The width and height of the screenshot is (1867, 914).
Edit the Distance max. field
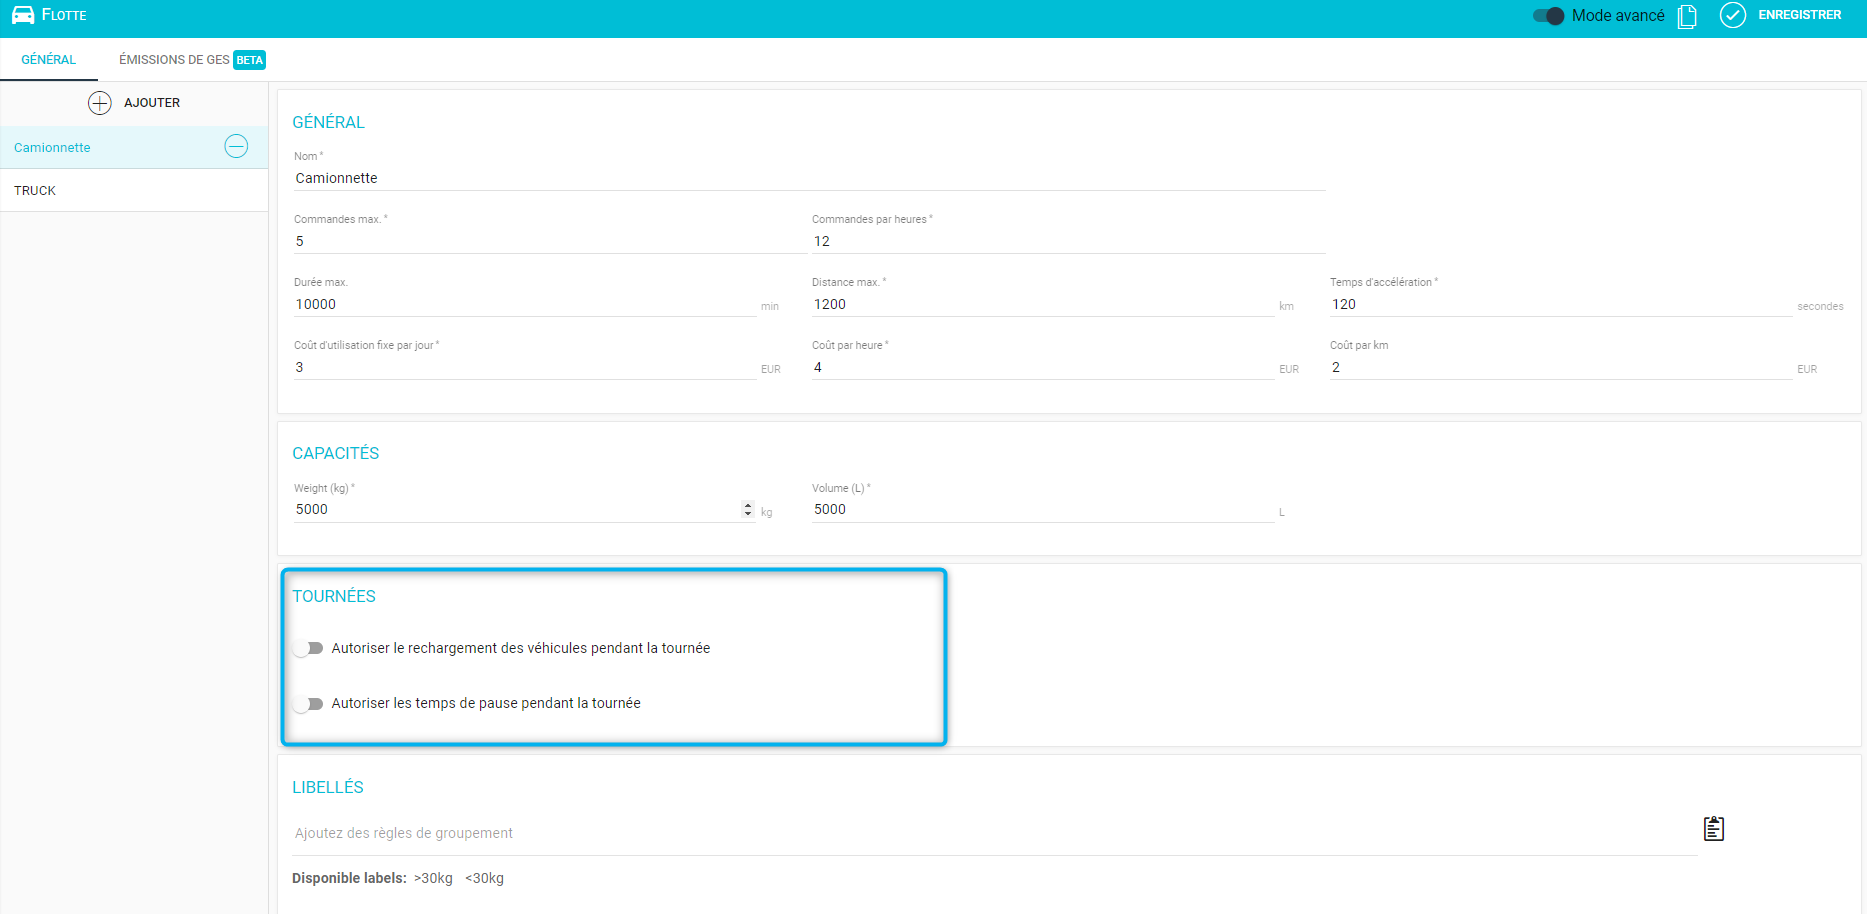[1043, 304]
